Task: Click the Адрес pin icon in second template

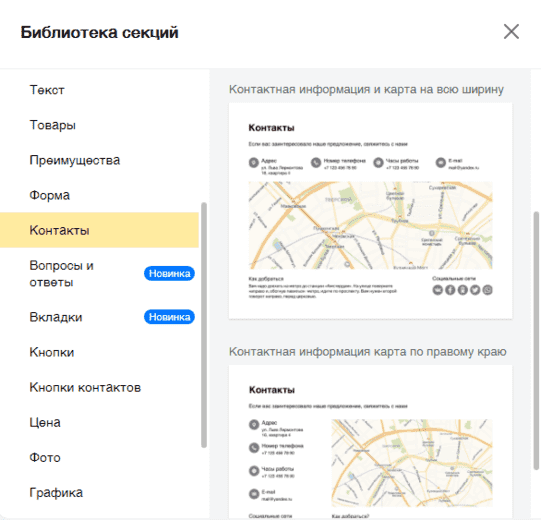Action: [x=254, y=424]
